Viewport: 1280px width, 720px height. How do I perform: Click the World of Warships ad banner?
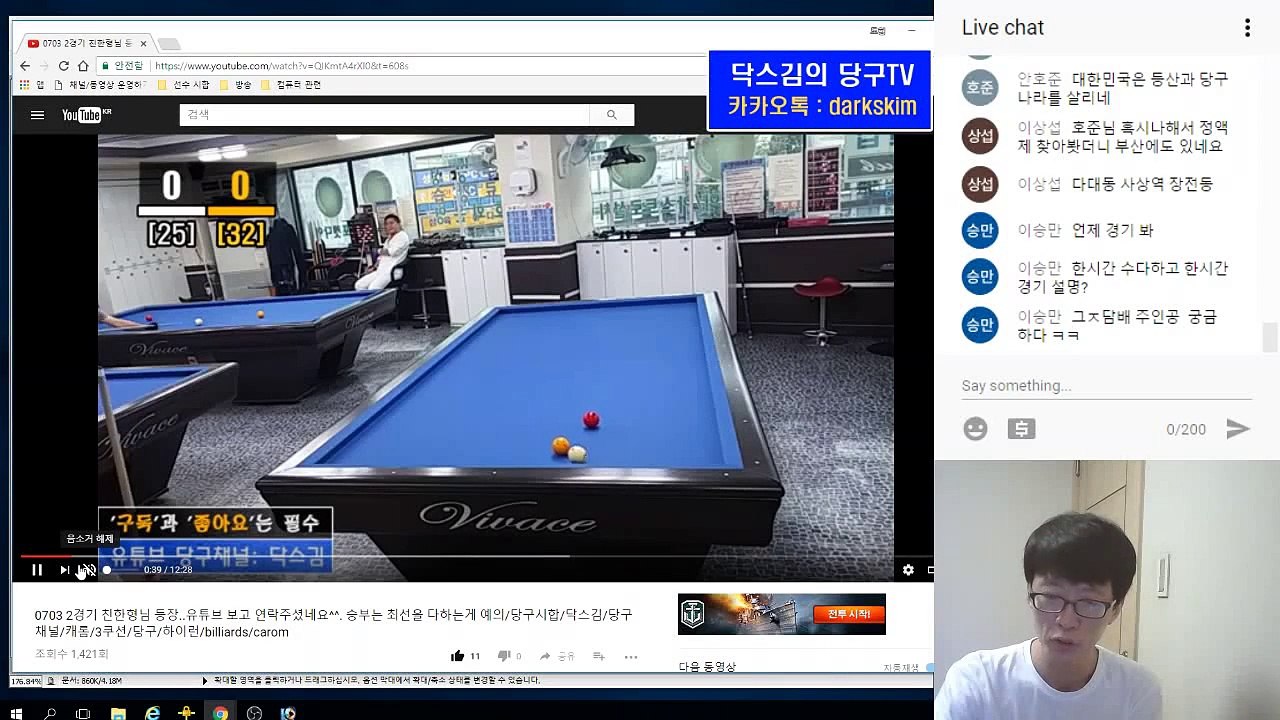[781, 614]
